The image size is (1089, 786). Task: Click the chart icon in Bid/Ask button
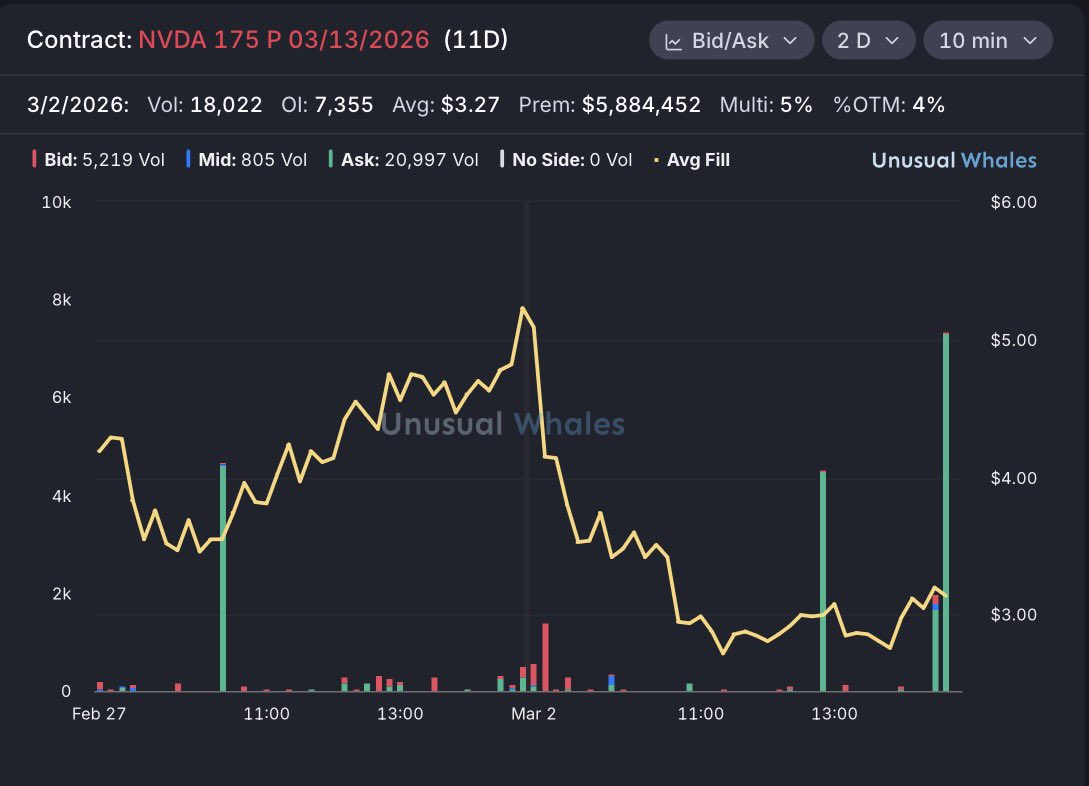[x=673, y=42]
